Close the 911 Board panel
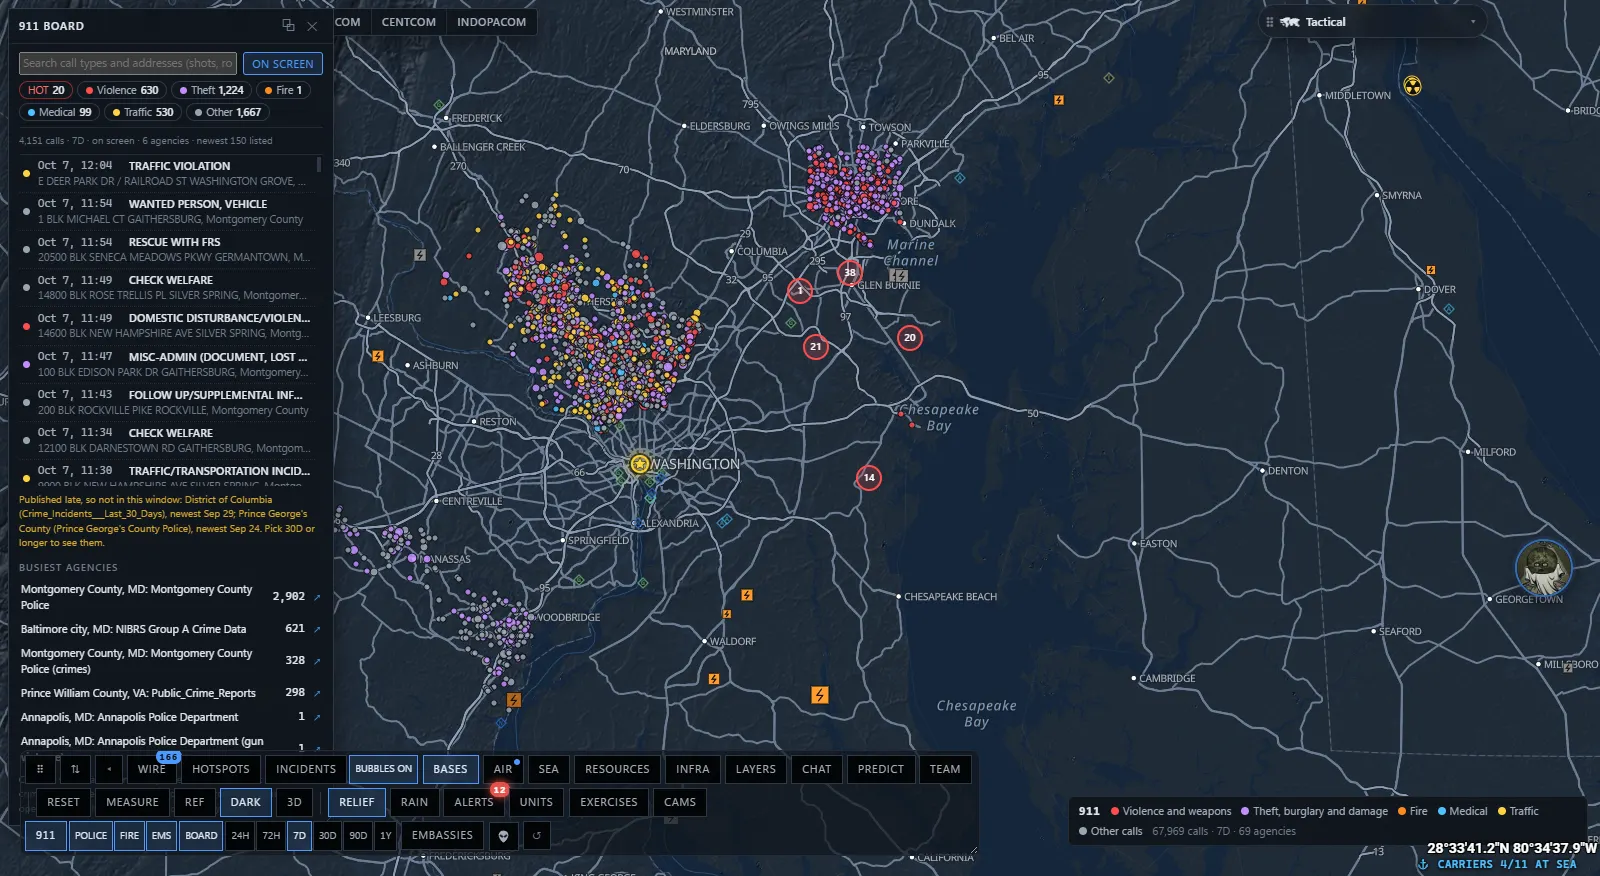1600x876 pixels. (x=312, y=26)
